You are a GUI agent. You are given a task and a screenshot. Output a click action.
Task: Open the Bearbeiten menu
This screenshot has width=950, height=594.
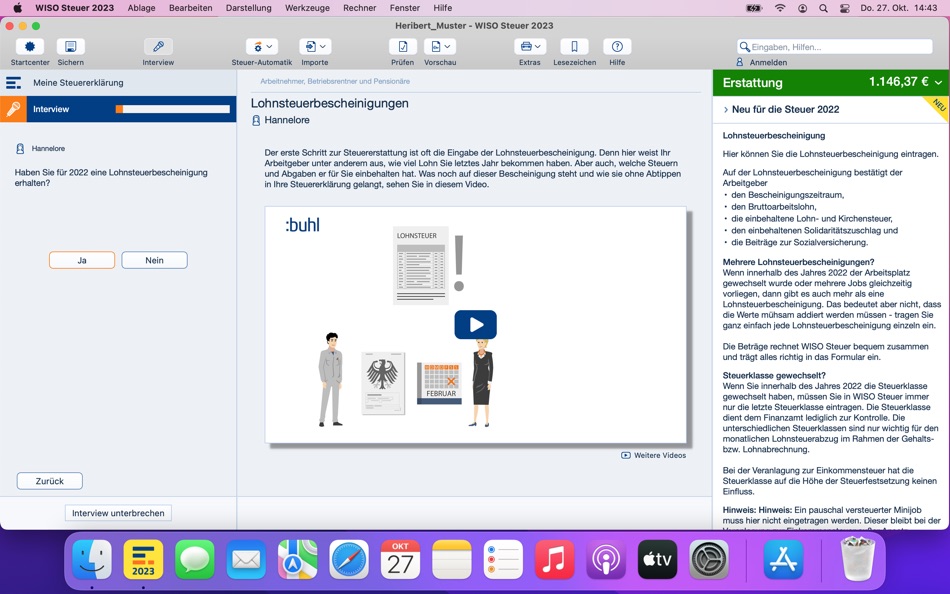pos(191,8)
